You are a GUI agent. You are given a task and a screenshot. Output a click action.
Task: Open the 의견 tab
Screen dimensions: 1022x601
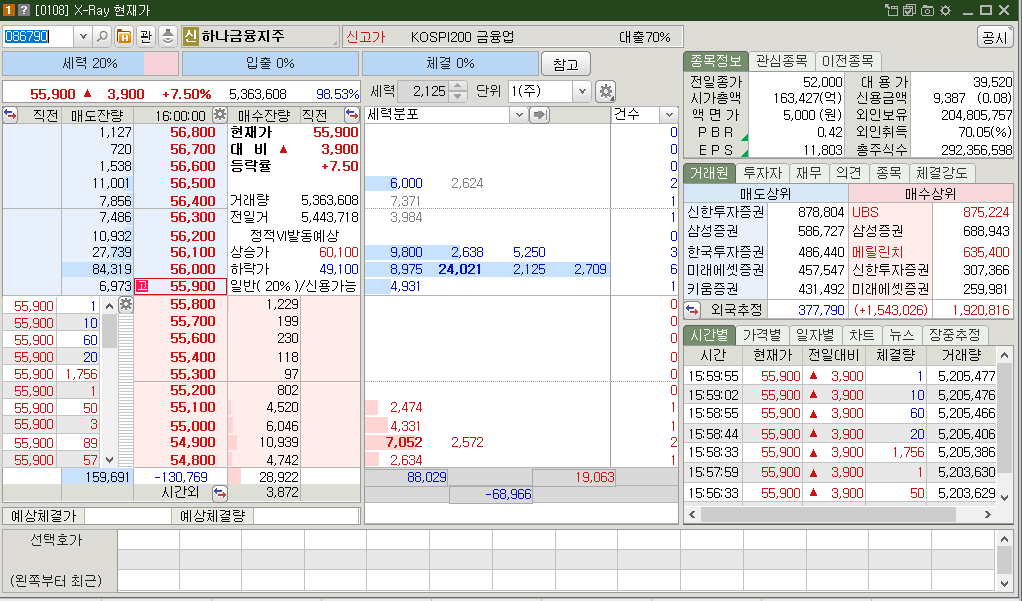tap(849, 173)
